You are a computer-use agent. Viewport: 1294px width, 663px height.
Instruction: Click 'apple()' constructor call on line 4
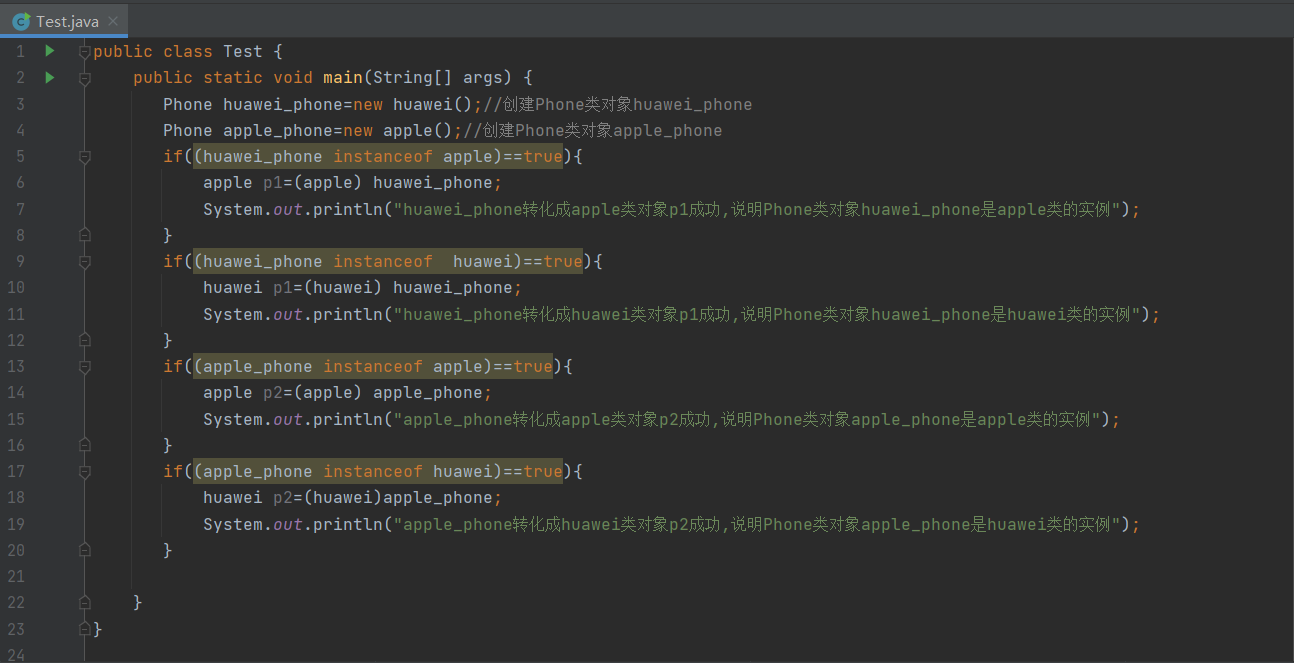(x=417, y=130)
